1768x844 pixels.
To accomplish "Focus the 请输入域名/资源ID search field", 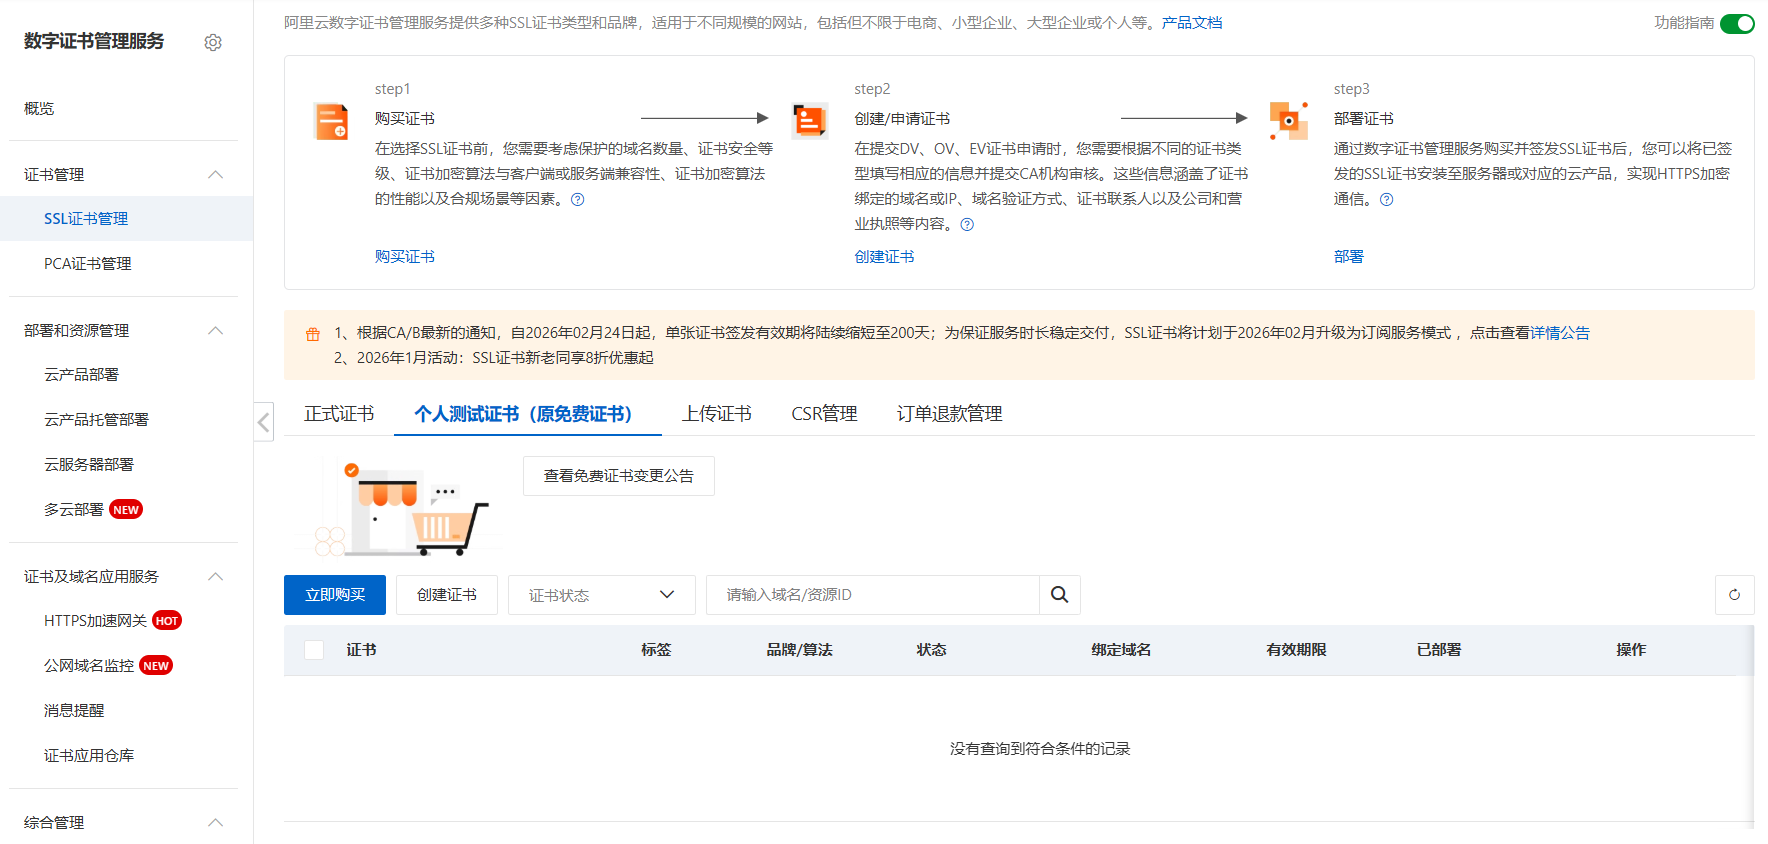I will click(872, 595).
